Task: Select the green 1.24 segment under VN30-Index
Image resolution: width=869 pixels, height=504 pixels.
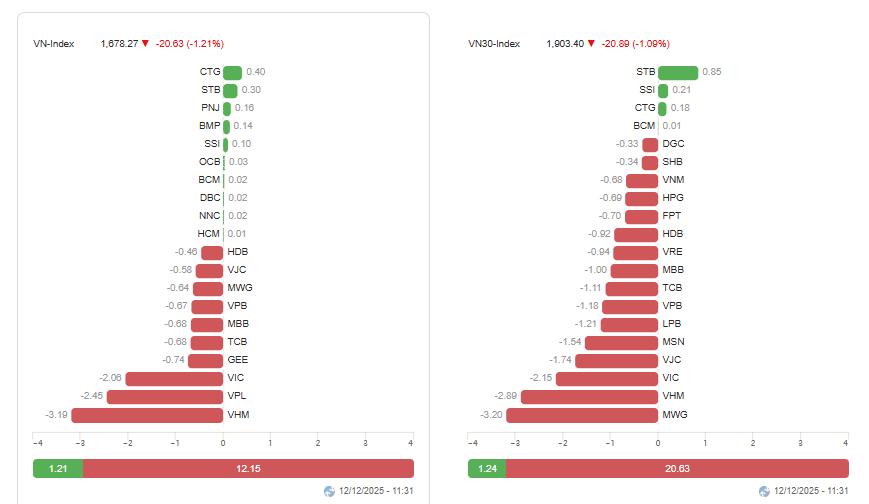Action: coord(486,468)
